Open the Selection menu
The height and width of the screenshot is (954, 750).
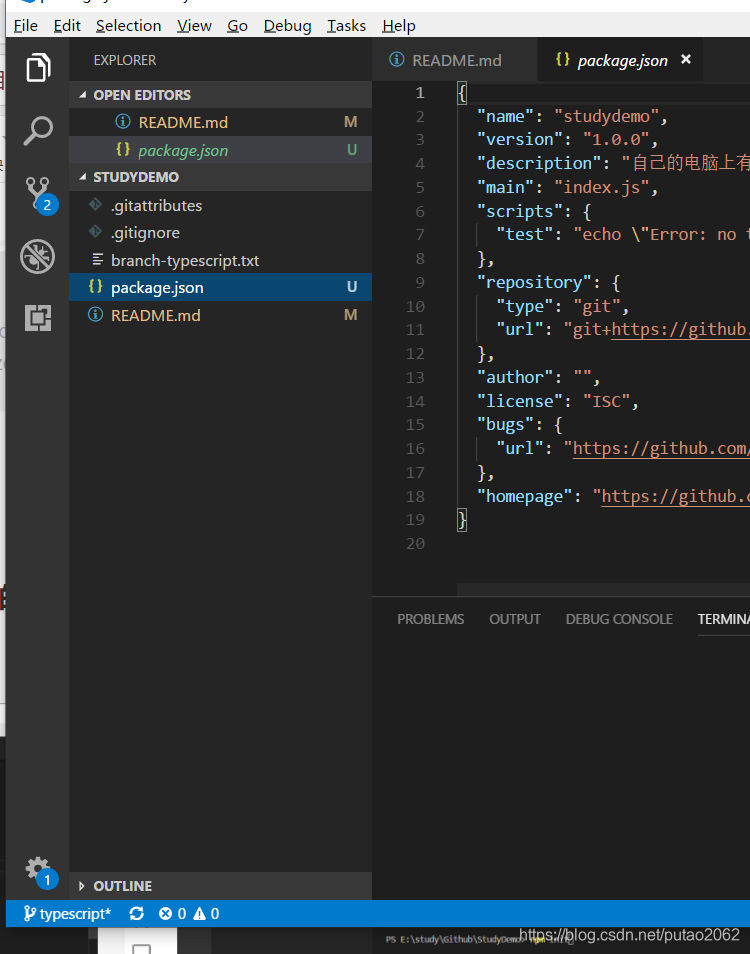point(128,26)
